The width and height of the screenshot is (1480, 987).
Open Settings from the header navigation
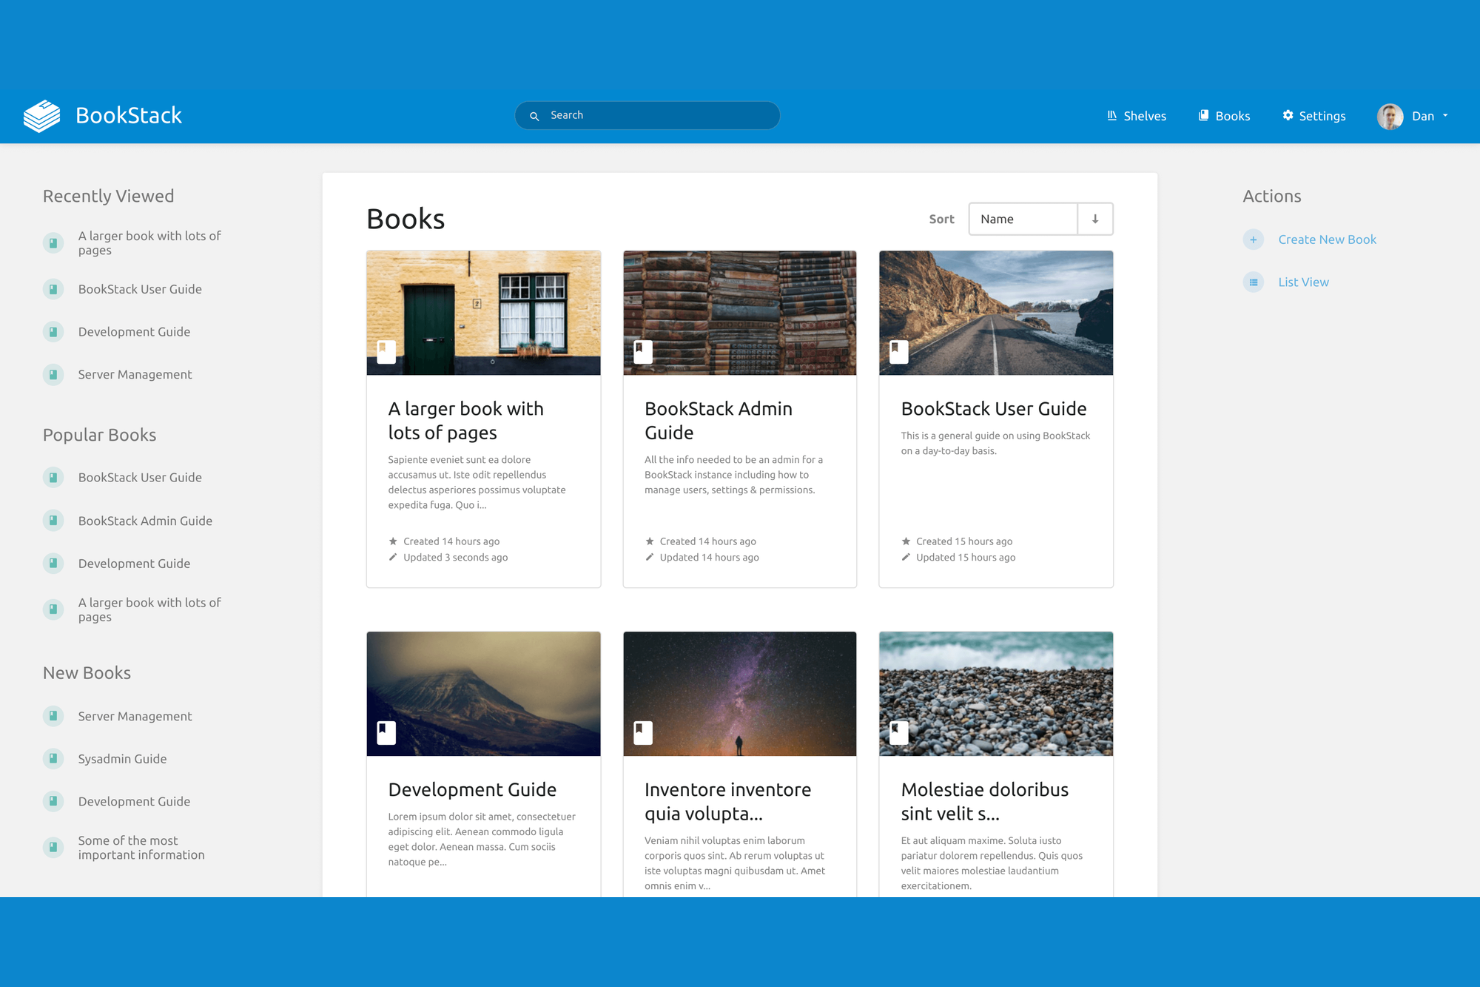tap(1314, 116)
